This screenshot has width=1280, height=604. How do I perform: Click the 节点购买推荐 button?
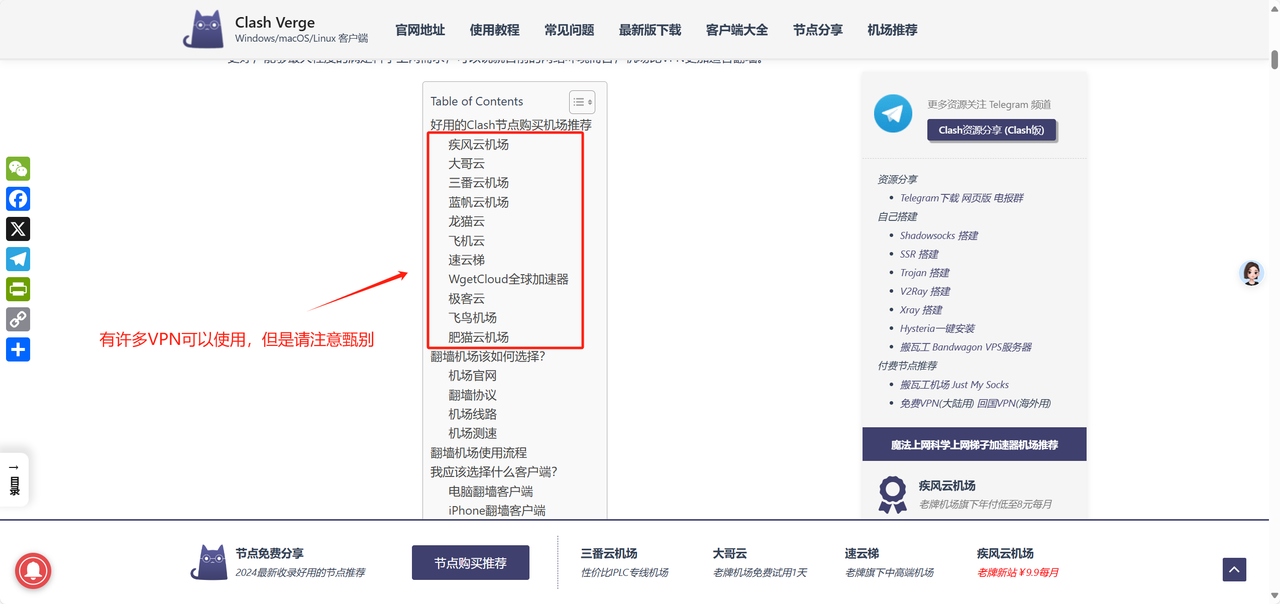click(x=470, y=563)
